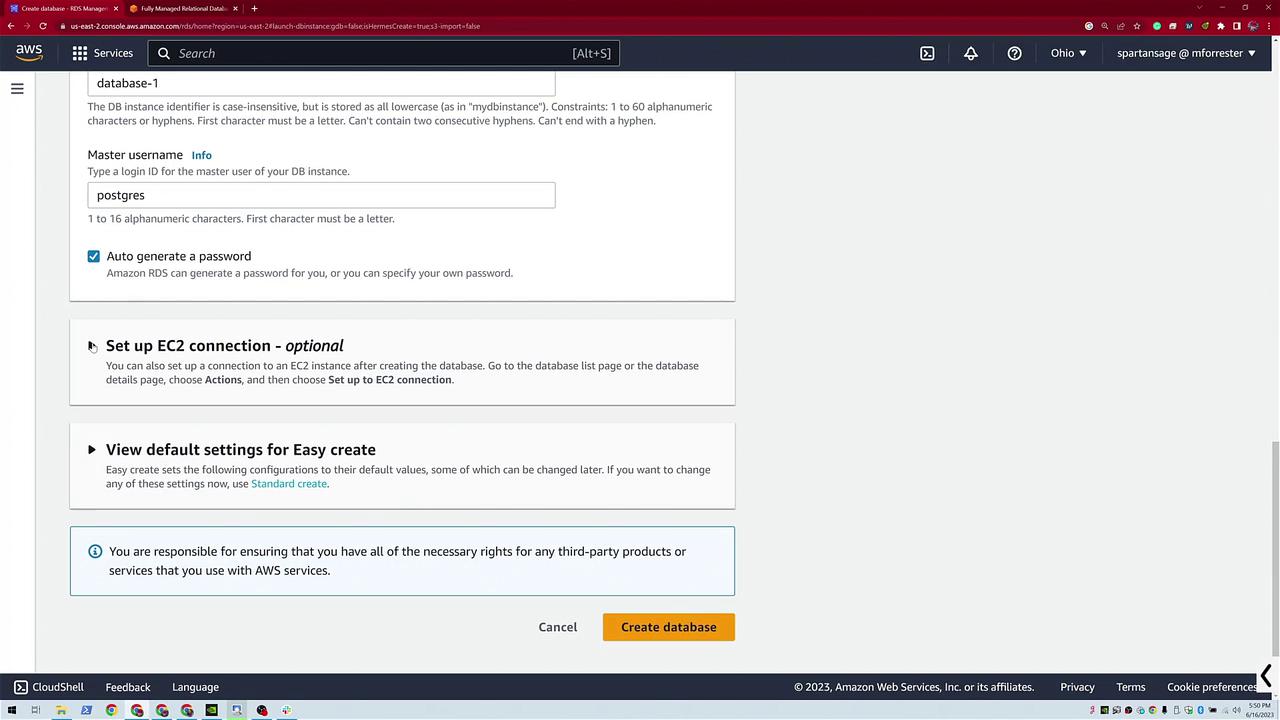Click the Cancel button
The height and width of the screenshot is (720, 1280).
[x=558, y=627]
